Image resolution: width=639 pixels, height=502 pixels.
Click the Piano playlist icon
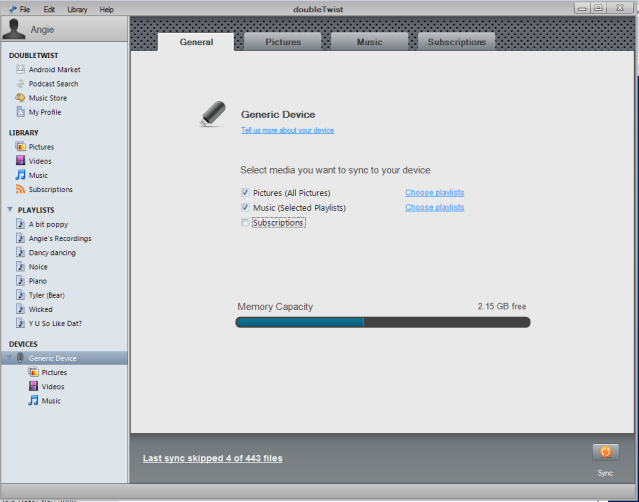tap(20, 281)
